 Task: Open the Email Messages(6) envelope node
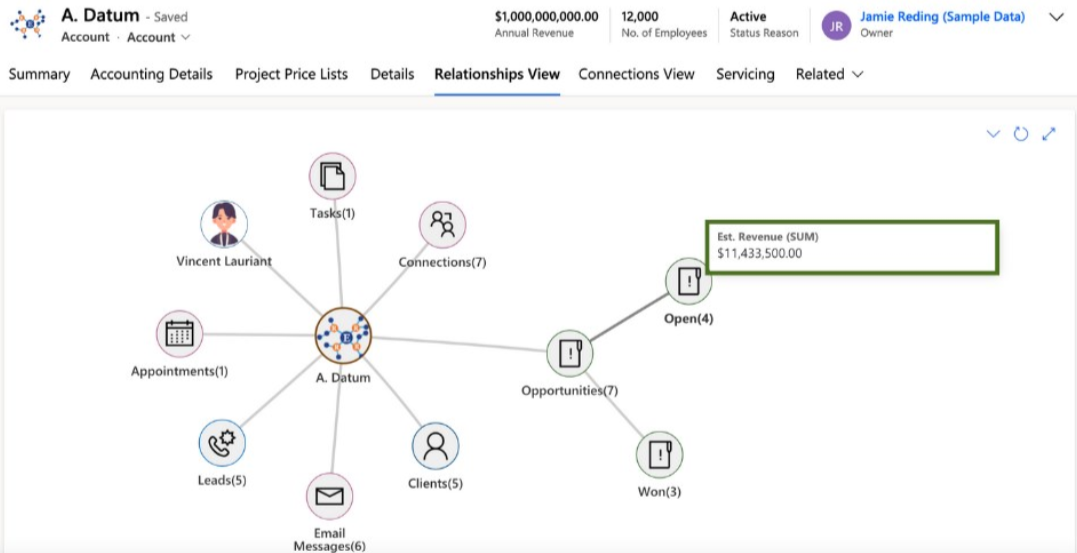point(330,497)
